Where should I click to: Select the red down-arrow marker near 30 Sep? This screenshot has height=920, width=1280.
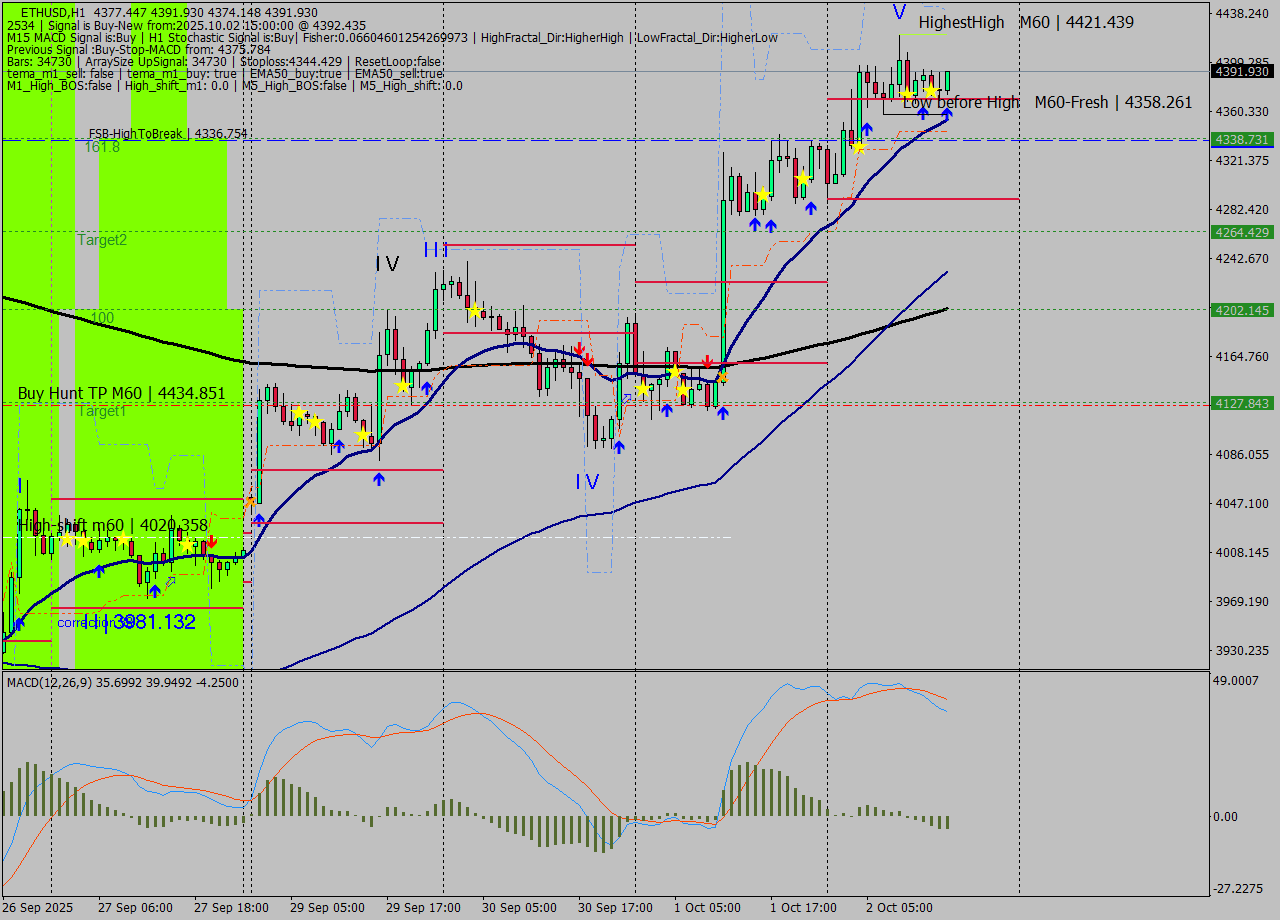pyautogui.click(x=580, y=349)
